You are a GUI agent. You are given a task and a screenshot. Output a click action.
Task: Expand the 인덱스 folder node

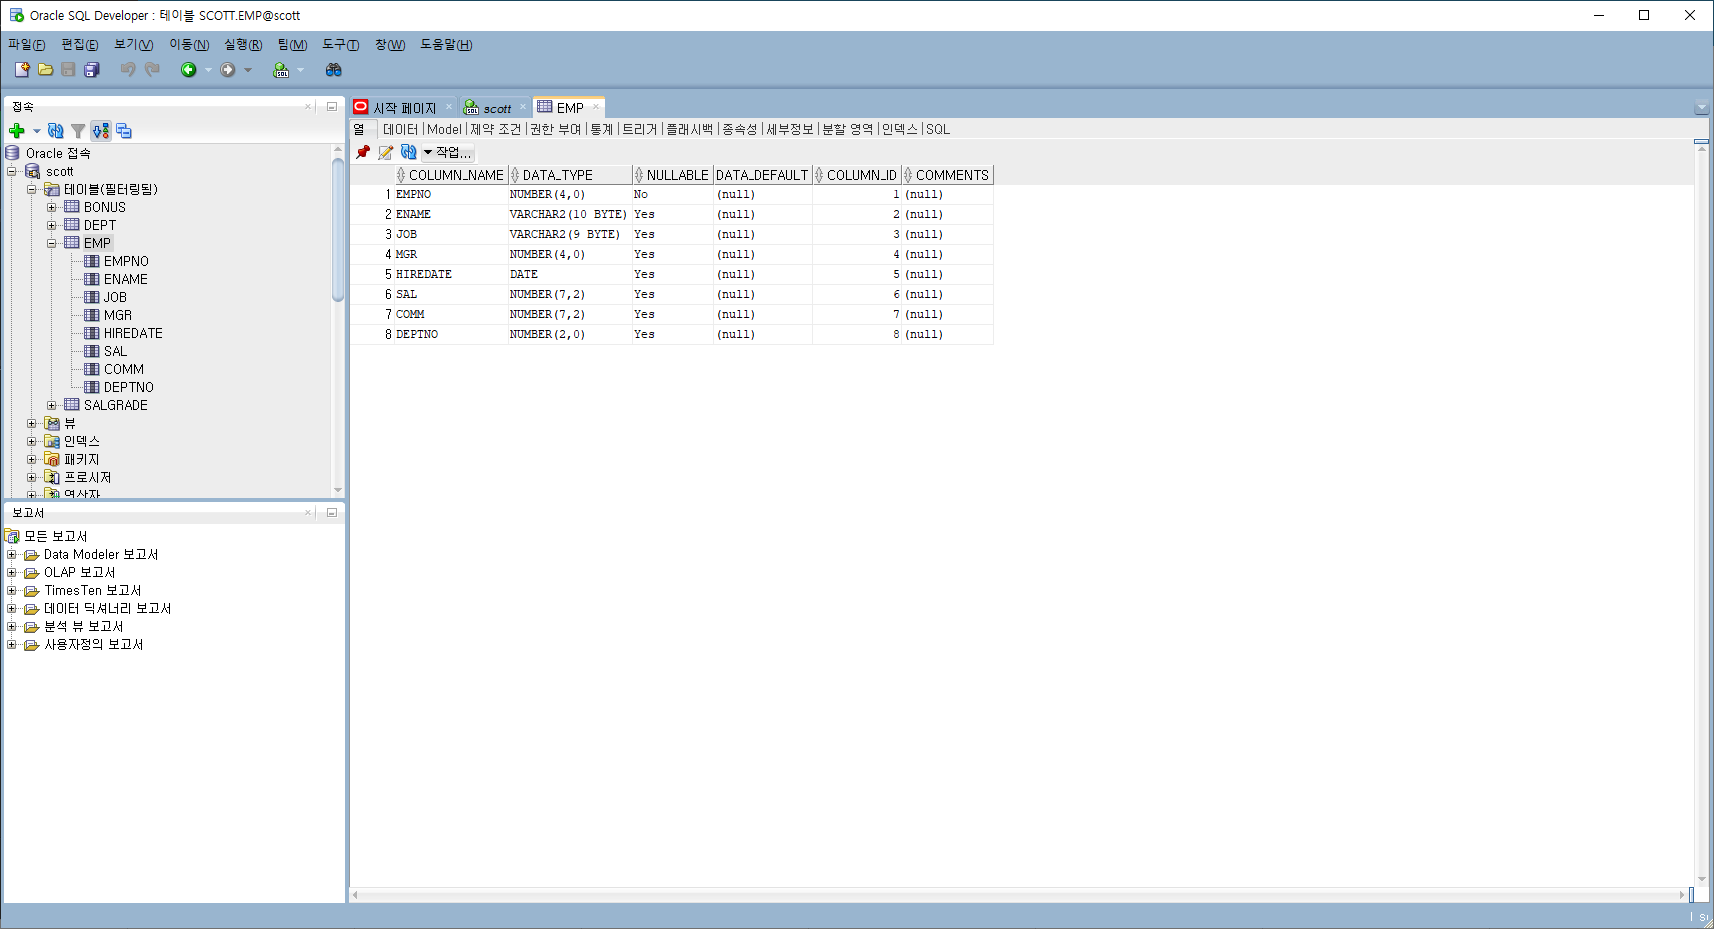32,441
